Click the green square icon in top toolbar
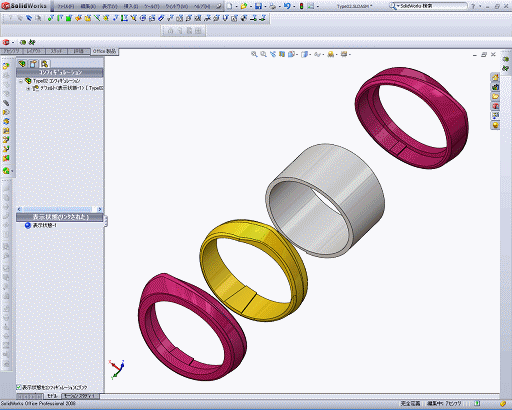 click(x=69, y=18)
